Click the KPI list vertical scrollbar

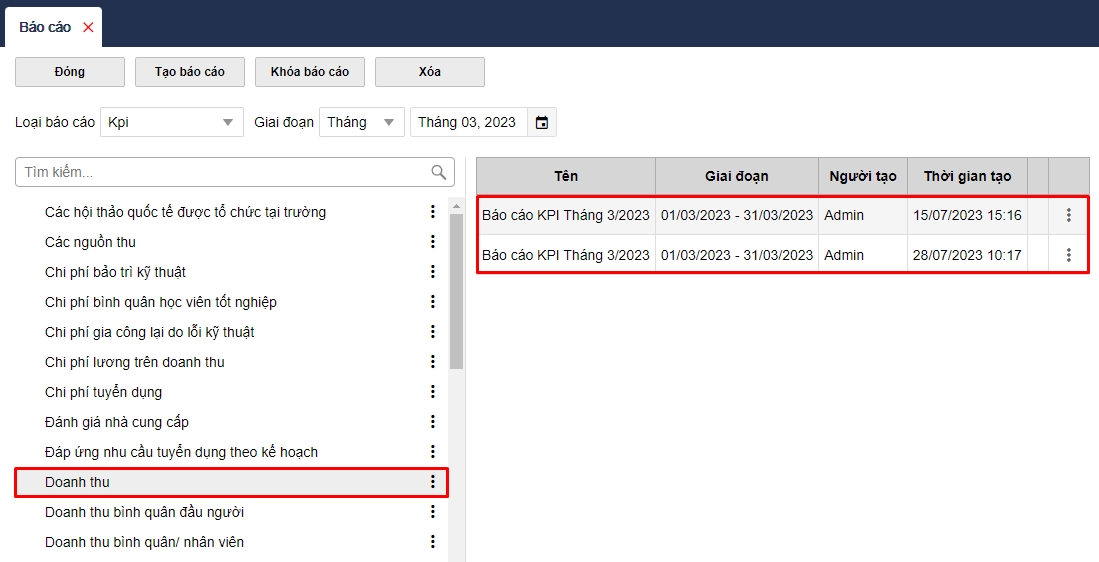pos(456,290)
